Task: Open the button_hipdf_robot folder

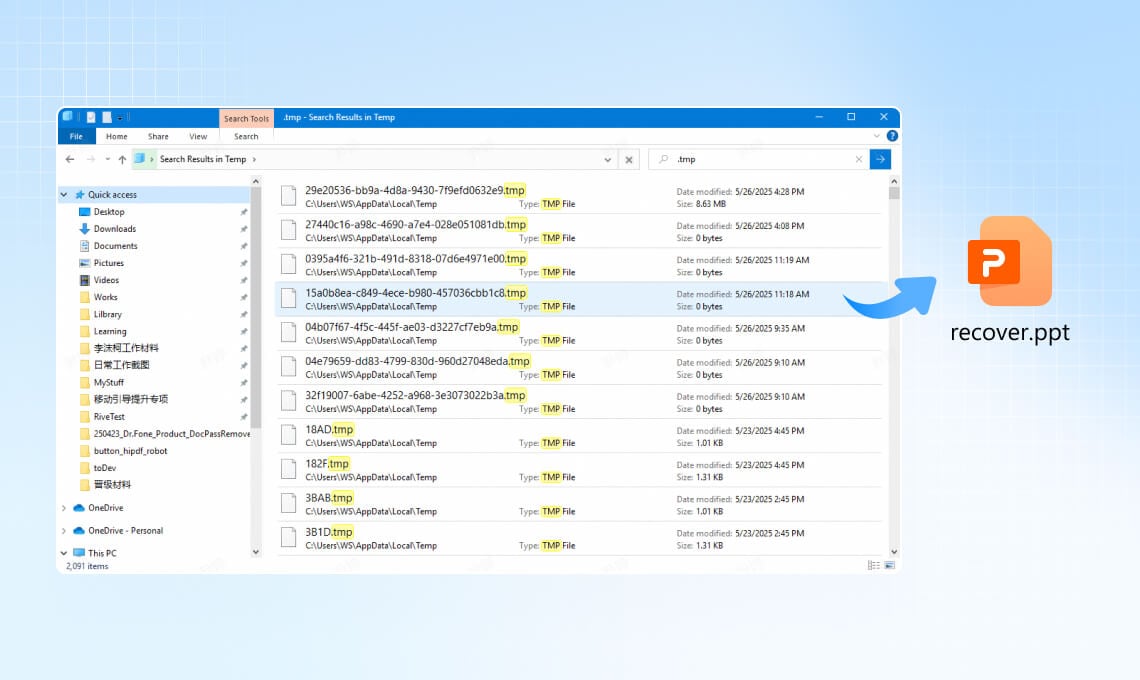Action: click(130, 451)
